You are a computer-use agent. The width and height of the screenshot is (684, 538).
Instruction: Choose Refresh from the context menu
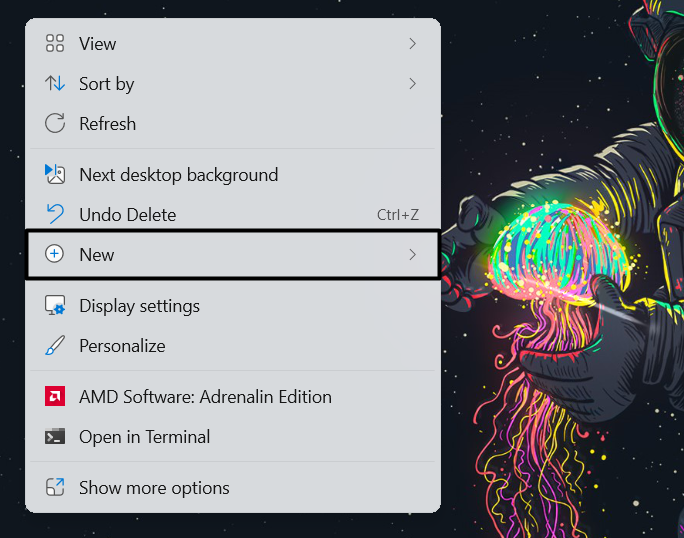[x=108, y=124]
